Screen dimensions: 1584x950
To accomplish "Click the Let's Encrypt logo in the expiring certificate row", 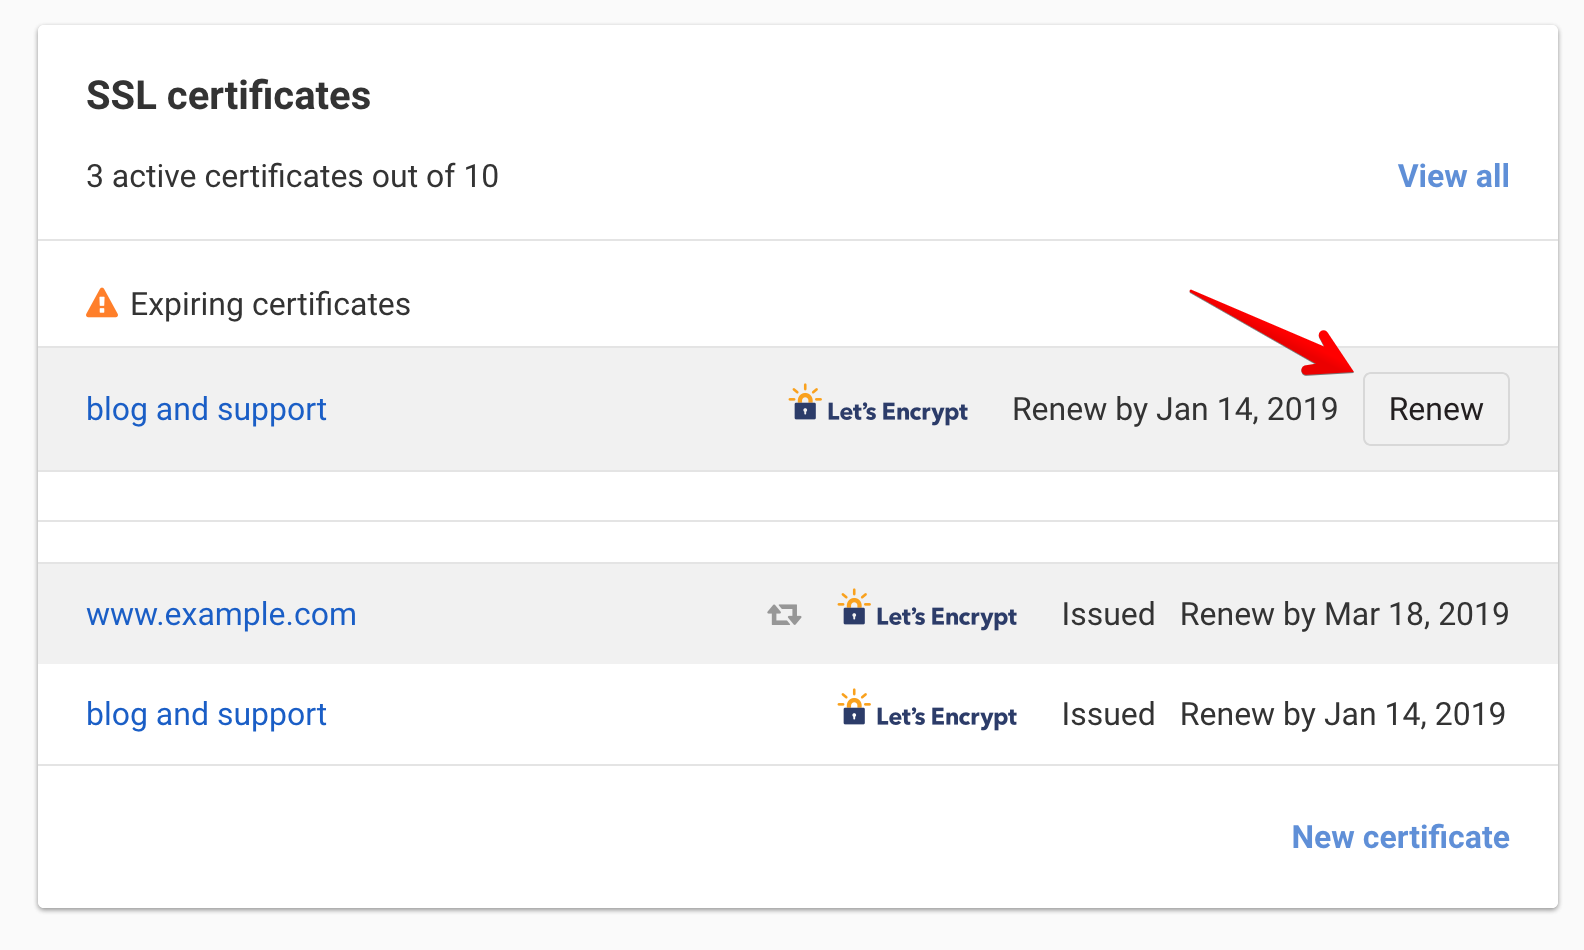I will pyautogui.click(x=878, y=407).
